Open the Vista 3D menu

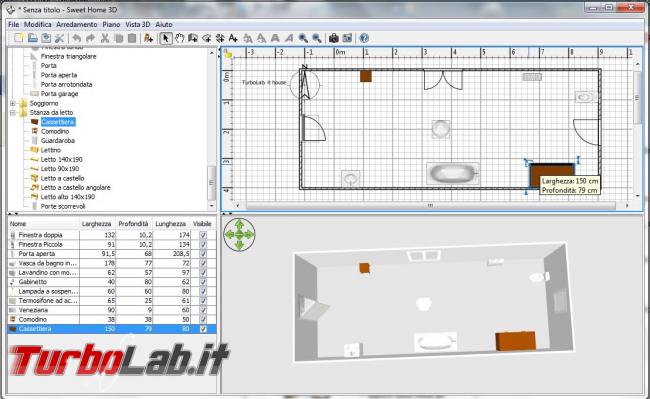coord(138,24)
